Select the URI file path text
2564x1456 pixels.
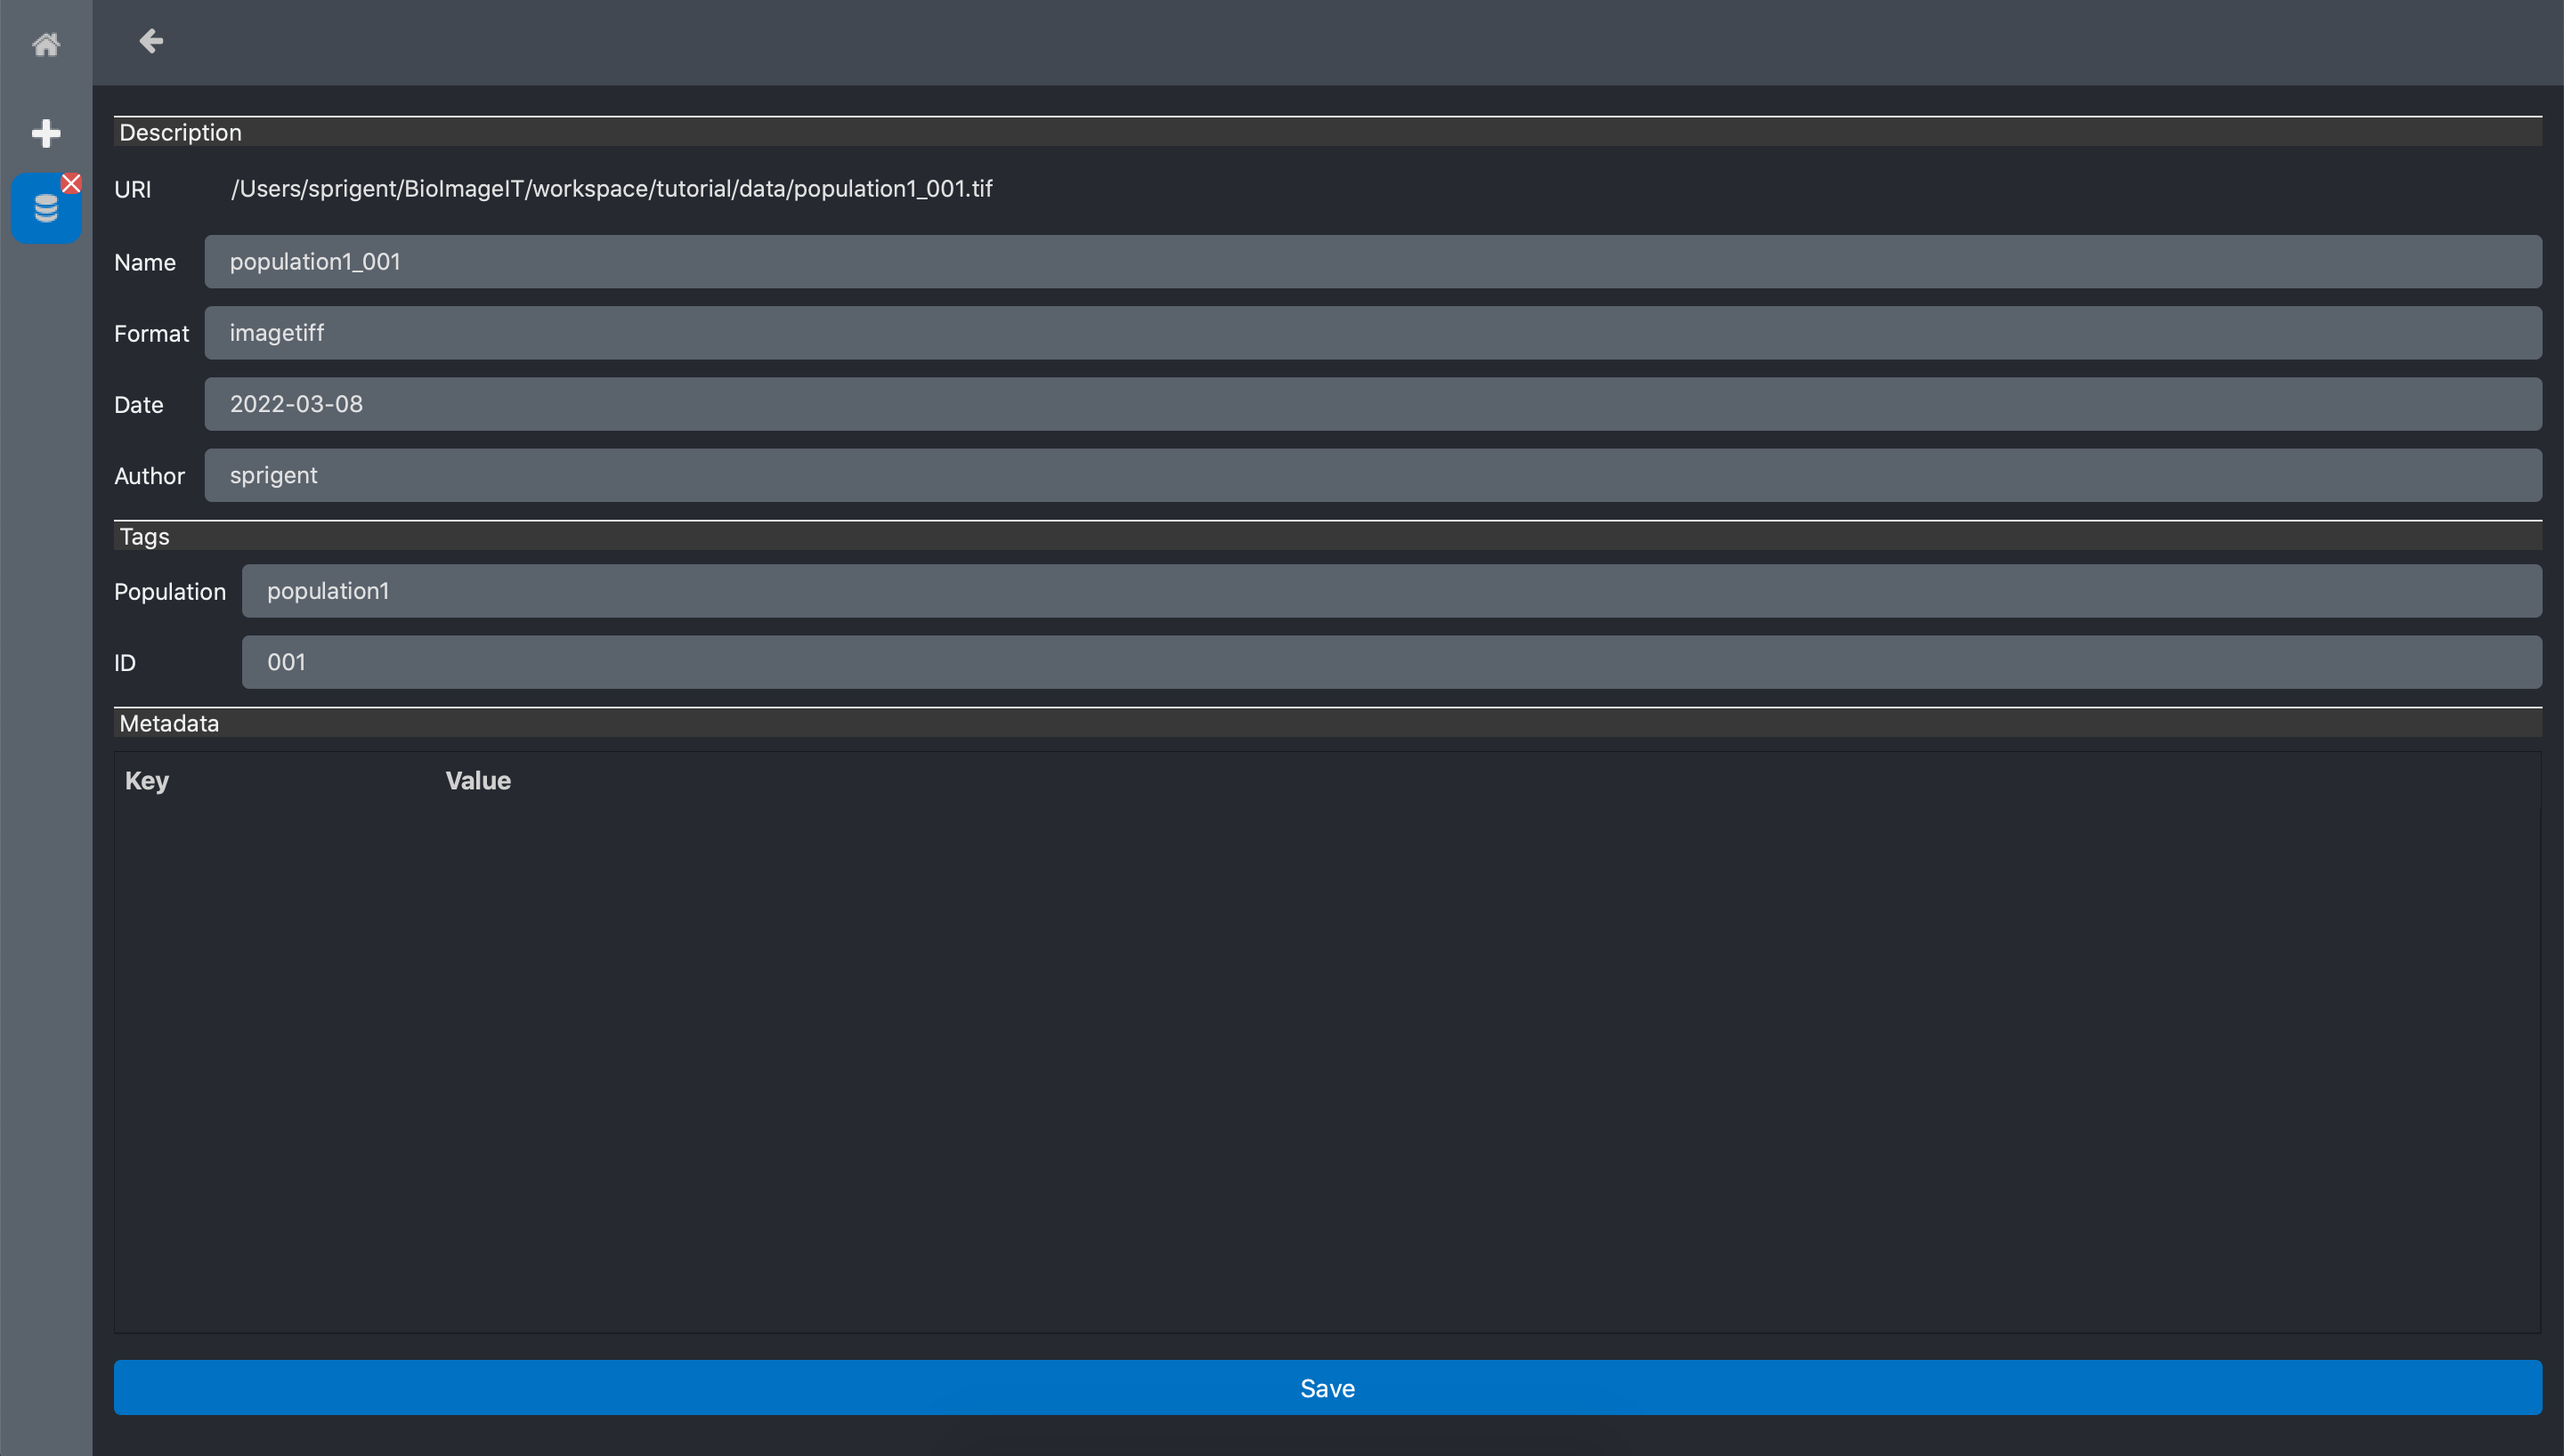tap(611, 189)
